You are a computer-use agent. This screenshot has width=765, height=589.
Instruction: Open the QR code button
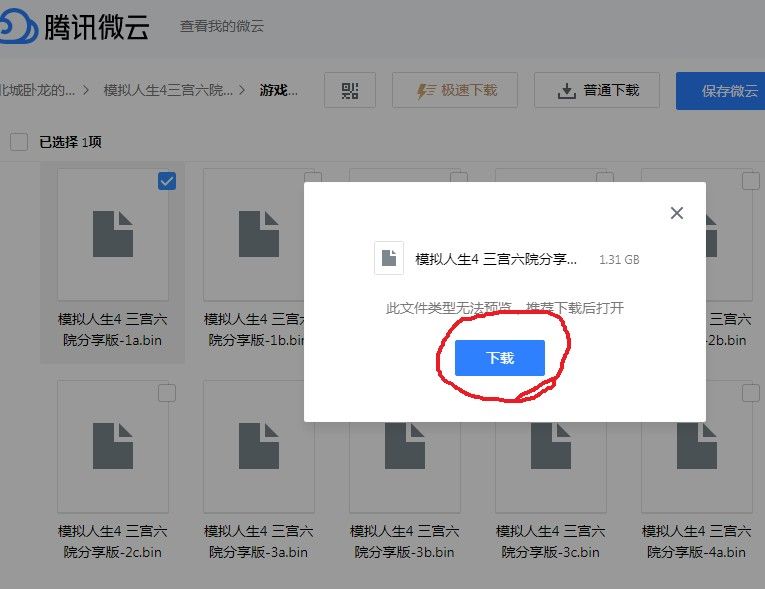[x=350, y=90]
